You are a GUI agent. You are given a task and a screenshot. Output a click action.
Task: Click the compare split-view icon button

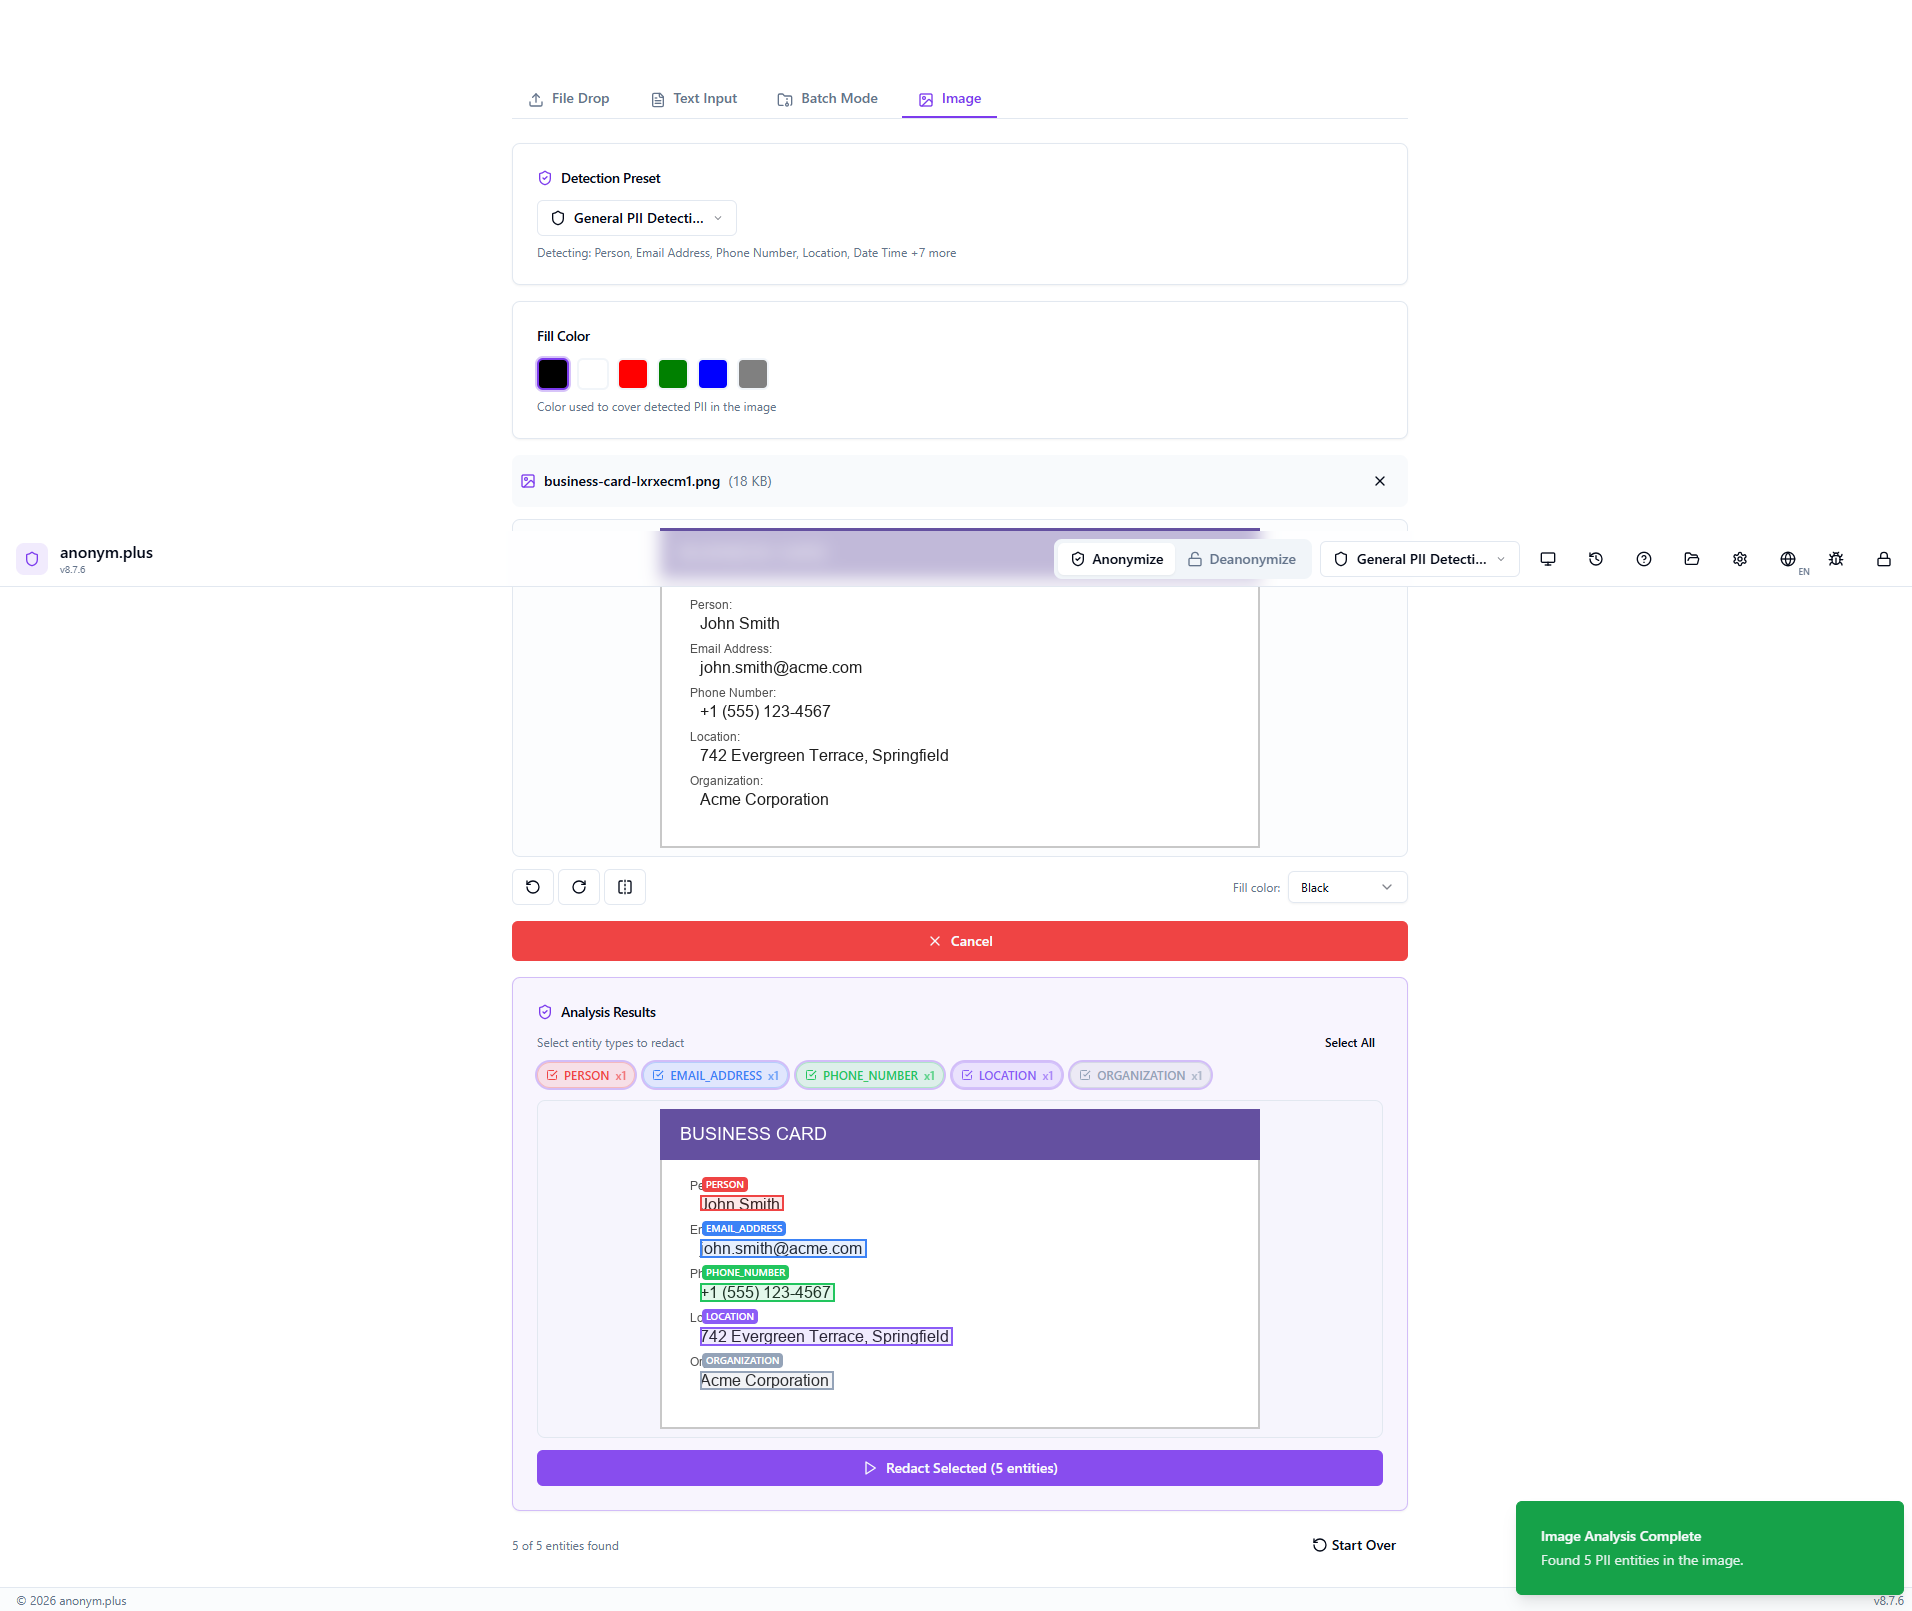[x=625, y=887]
